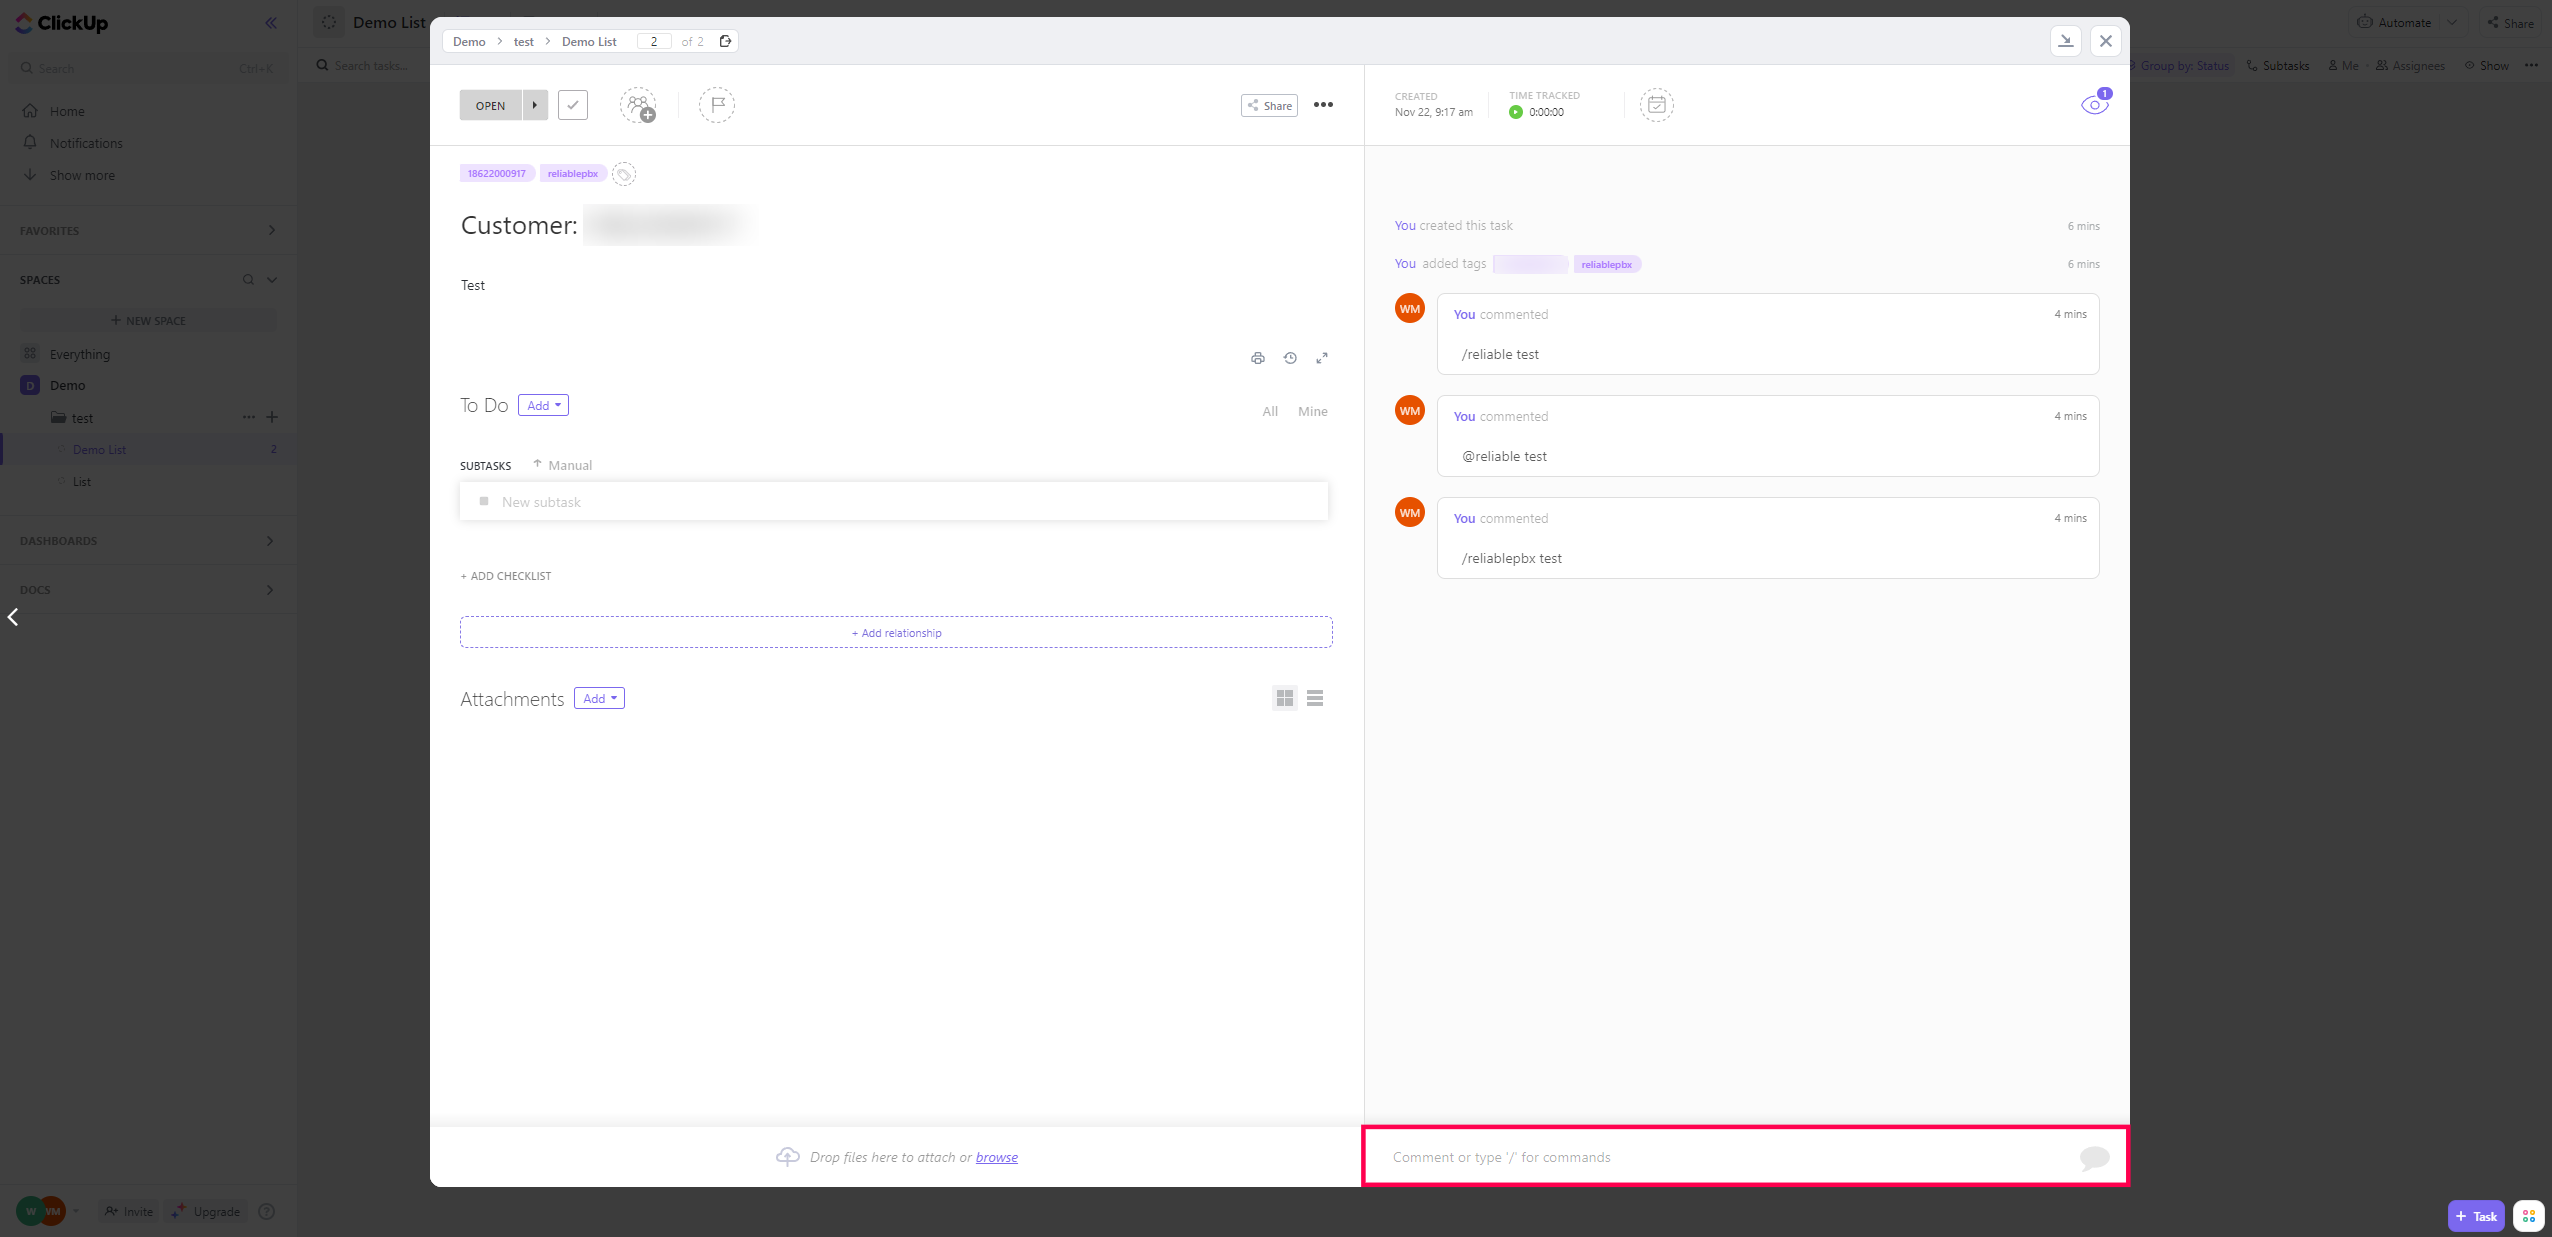Open the help question mark icon
The width and height of the screenshot is (2552, 1237).
(x=267, y=1212)
